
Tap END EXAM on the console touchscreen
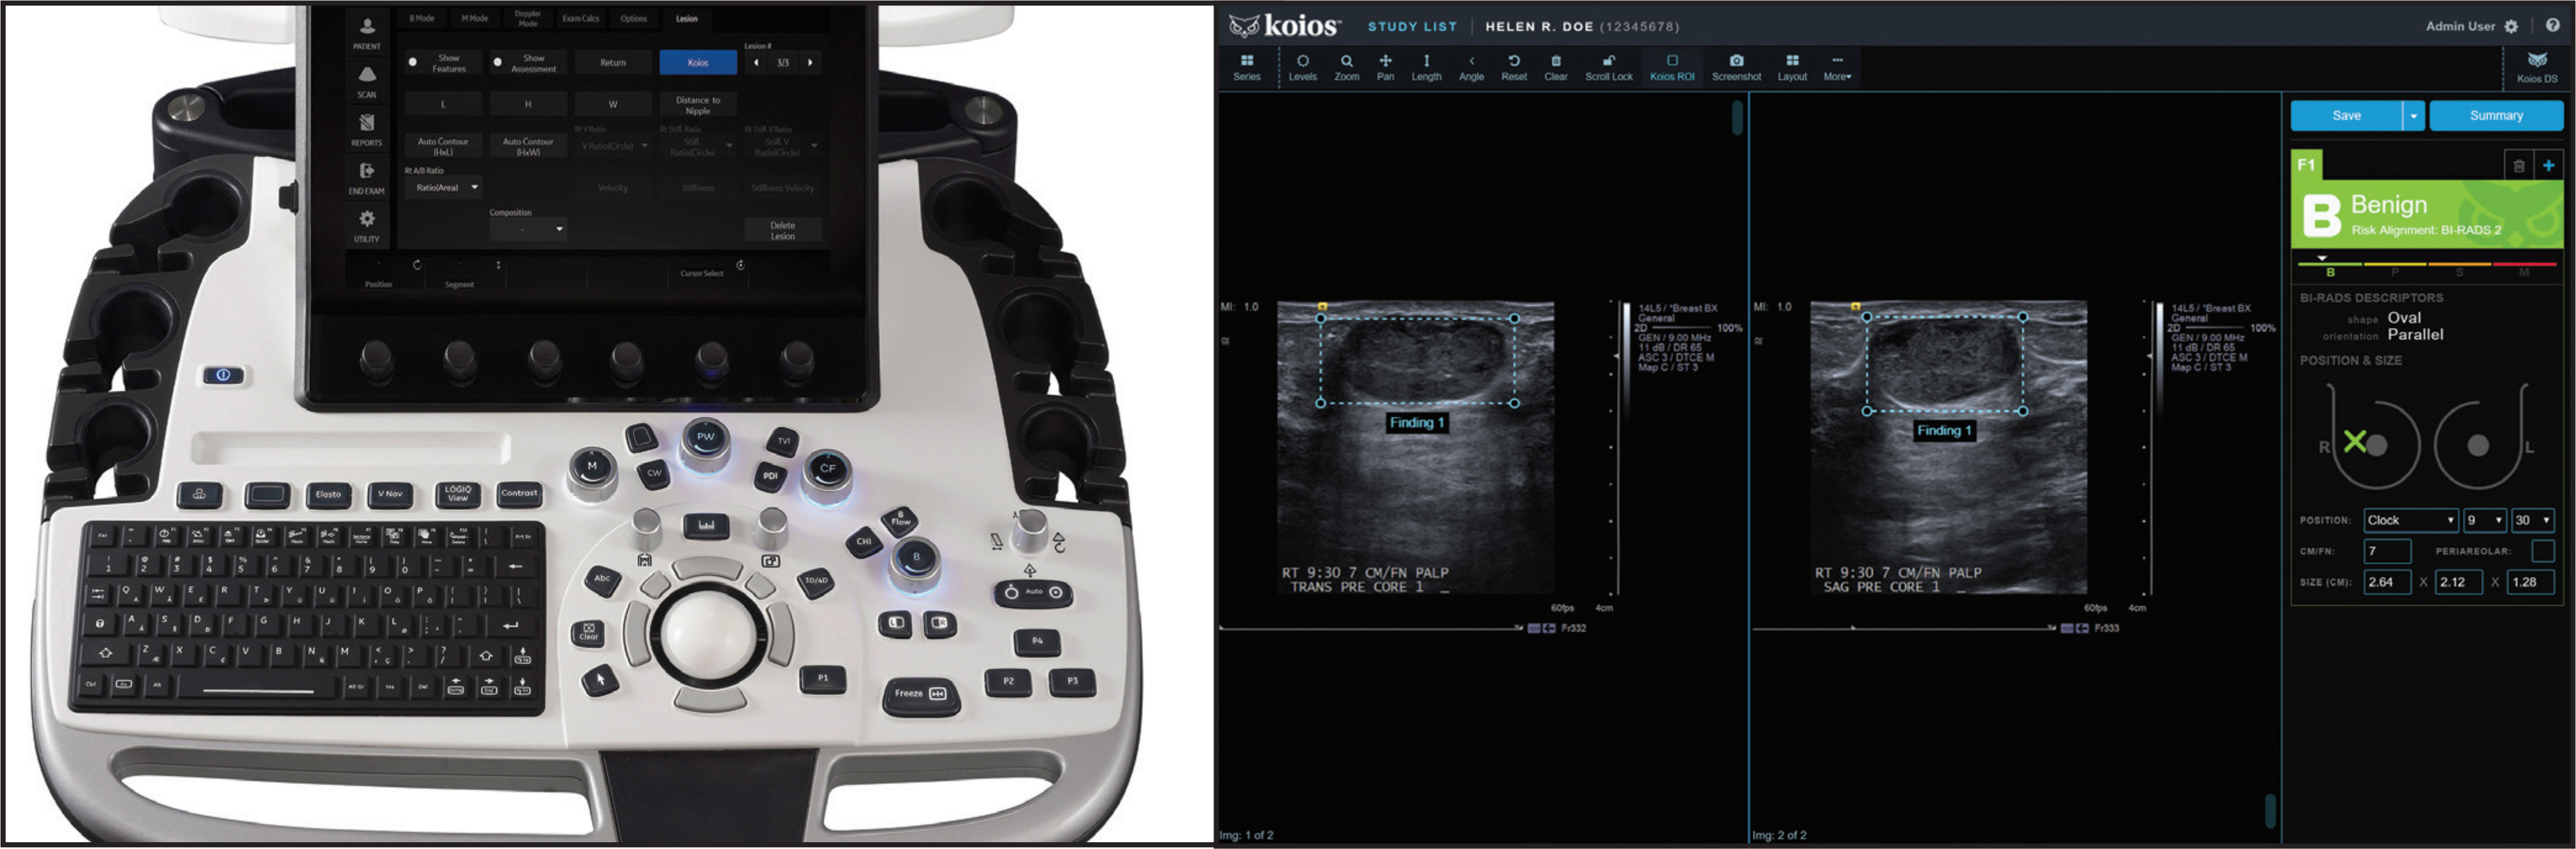[367, 178]
